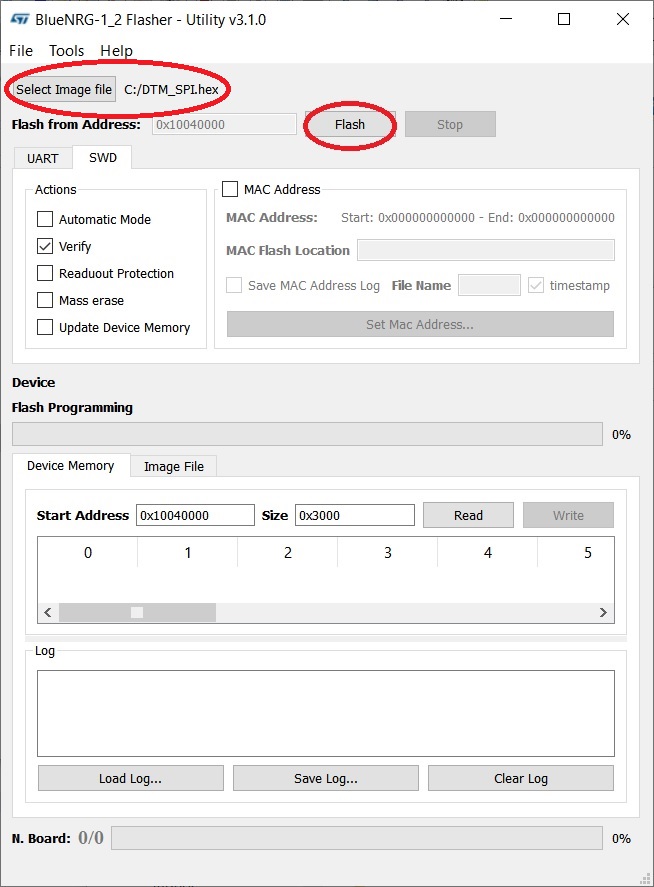Click the Size input field
Screen dimensions: 654x887
click(x=355, y=515)
